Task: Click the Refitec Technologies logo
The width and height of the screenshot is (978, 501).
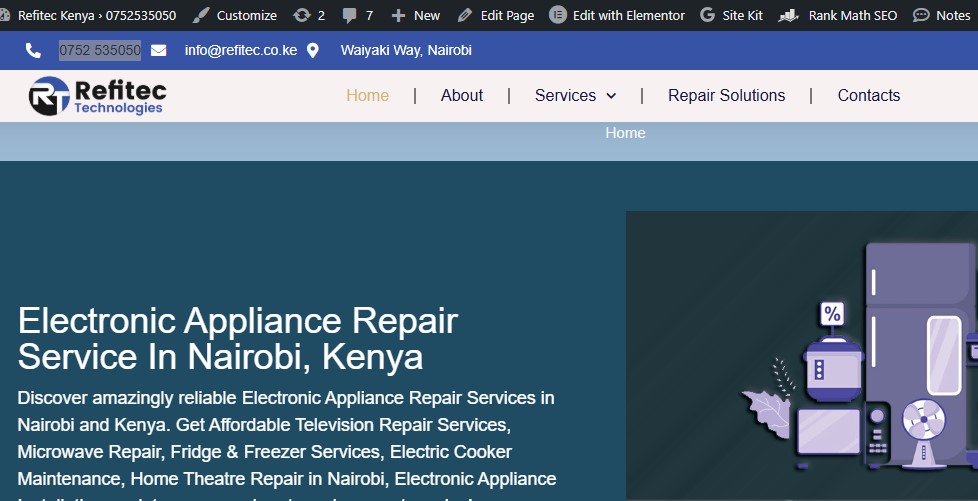Action: point(97,96)
